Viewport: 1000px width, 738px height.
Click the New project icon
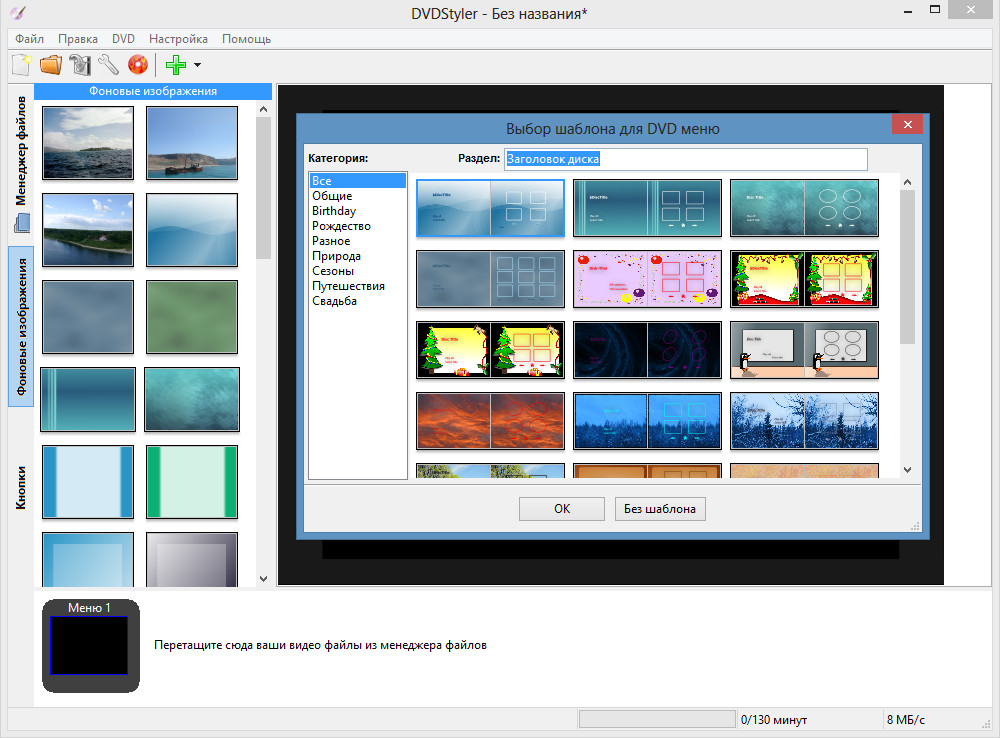(x=21, y=65)
